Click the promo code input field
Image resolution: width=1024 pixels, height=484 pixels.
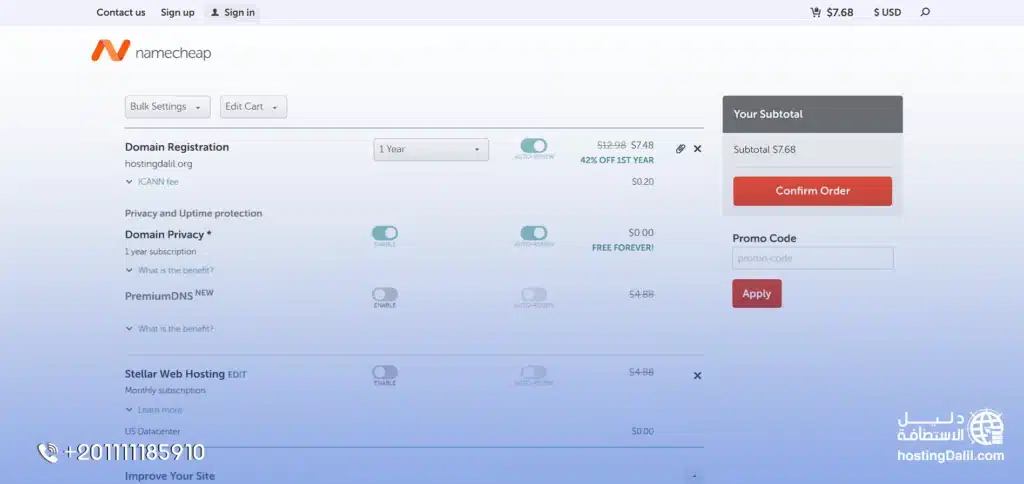(x=812, y=259)
